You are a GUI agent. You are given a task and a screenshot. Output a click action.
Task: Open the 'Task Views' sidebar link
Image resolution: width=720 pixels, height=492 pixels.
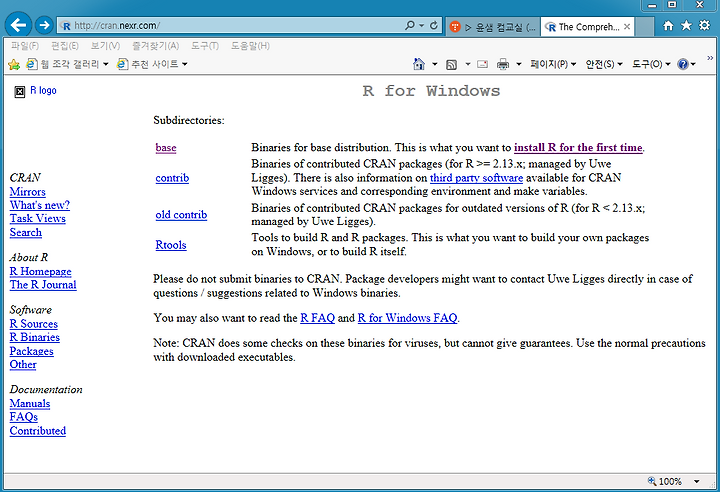pos(38,219)
